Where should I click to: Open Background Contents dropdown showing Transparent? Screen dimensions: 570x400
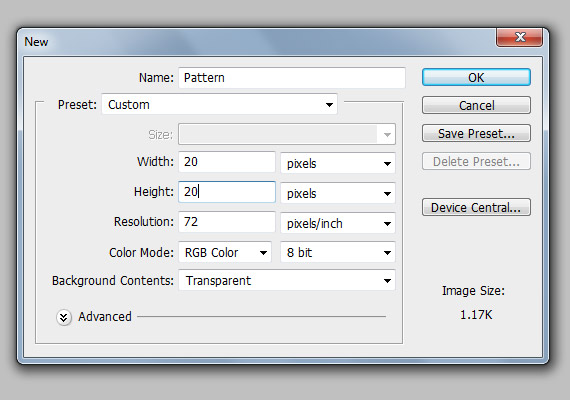click(x=287, y=280)
